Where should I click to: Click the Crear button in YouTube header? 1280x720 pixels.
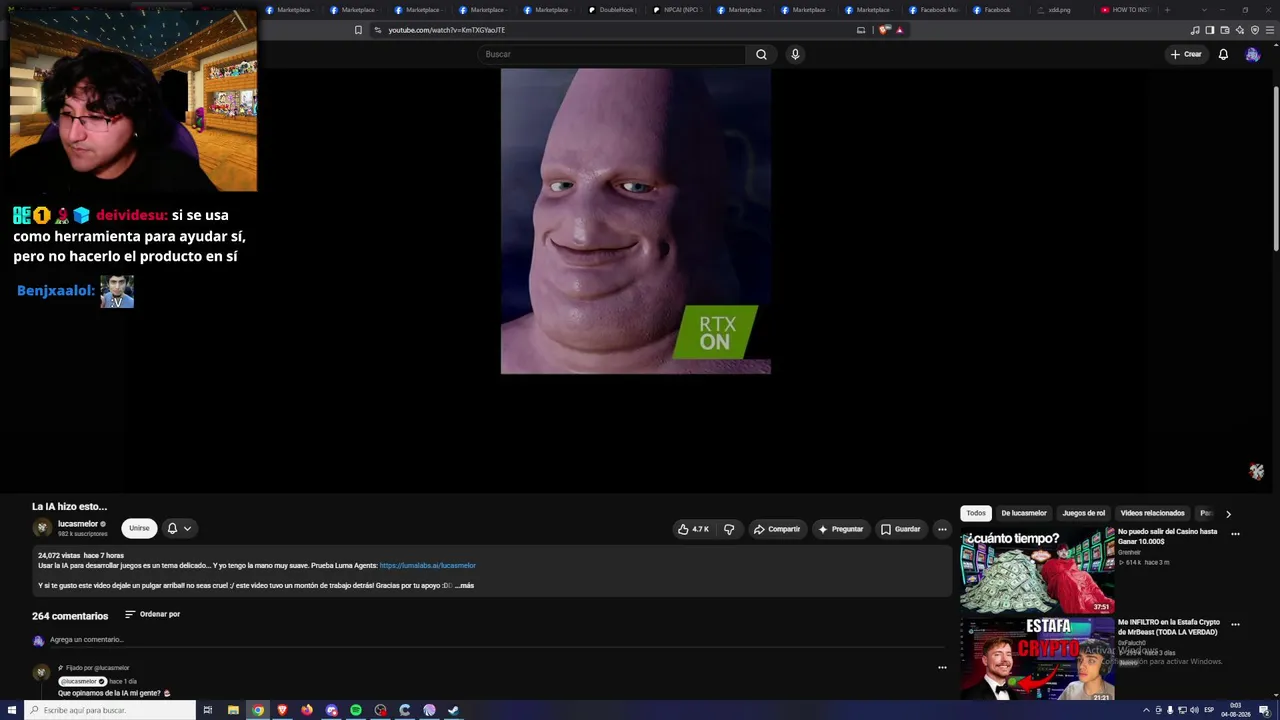coord(1186,54)
